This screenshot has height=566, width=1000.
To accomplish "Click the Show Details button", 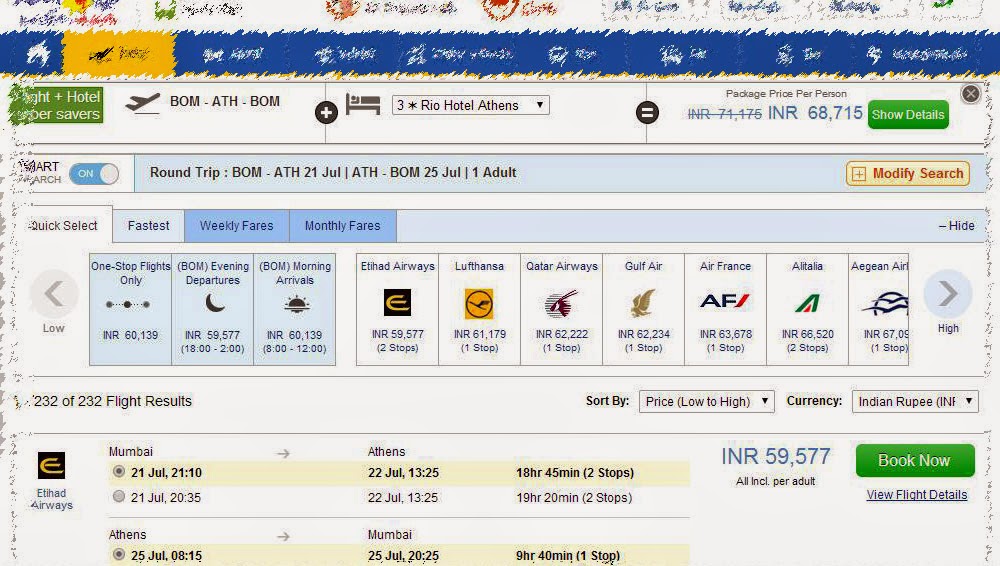I will 908,115.
